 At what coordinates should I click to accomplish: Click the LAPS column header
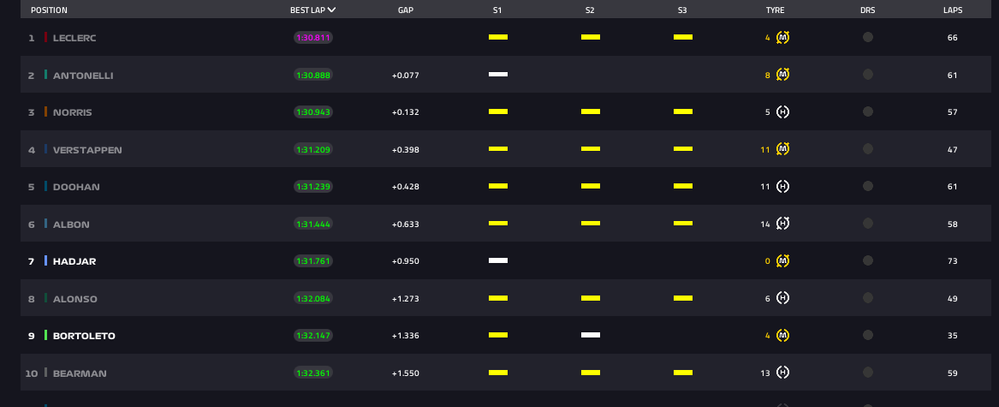click(x=952, y=10)
